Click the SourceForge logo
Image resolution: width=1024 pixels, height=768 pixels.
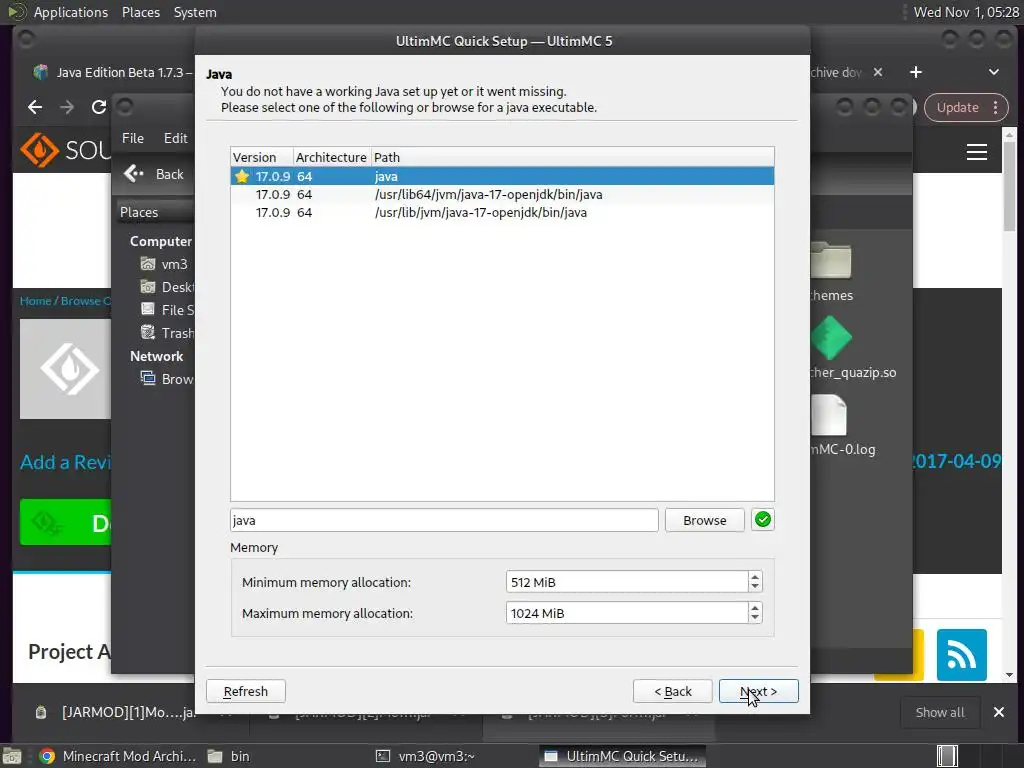click(x=65, y=150)
